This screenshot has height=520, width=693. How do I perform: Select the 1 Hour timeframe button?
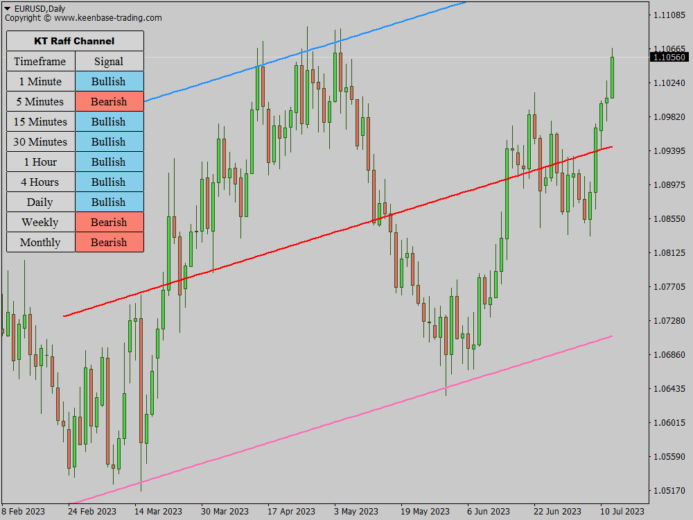coord(41,162)
